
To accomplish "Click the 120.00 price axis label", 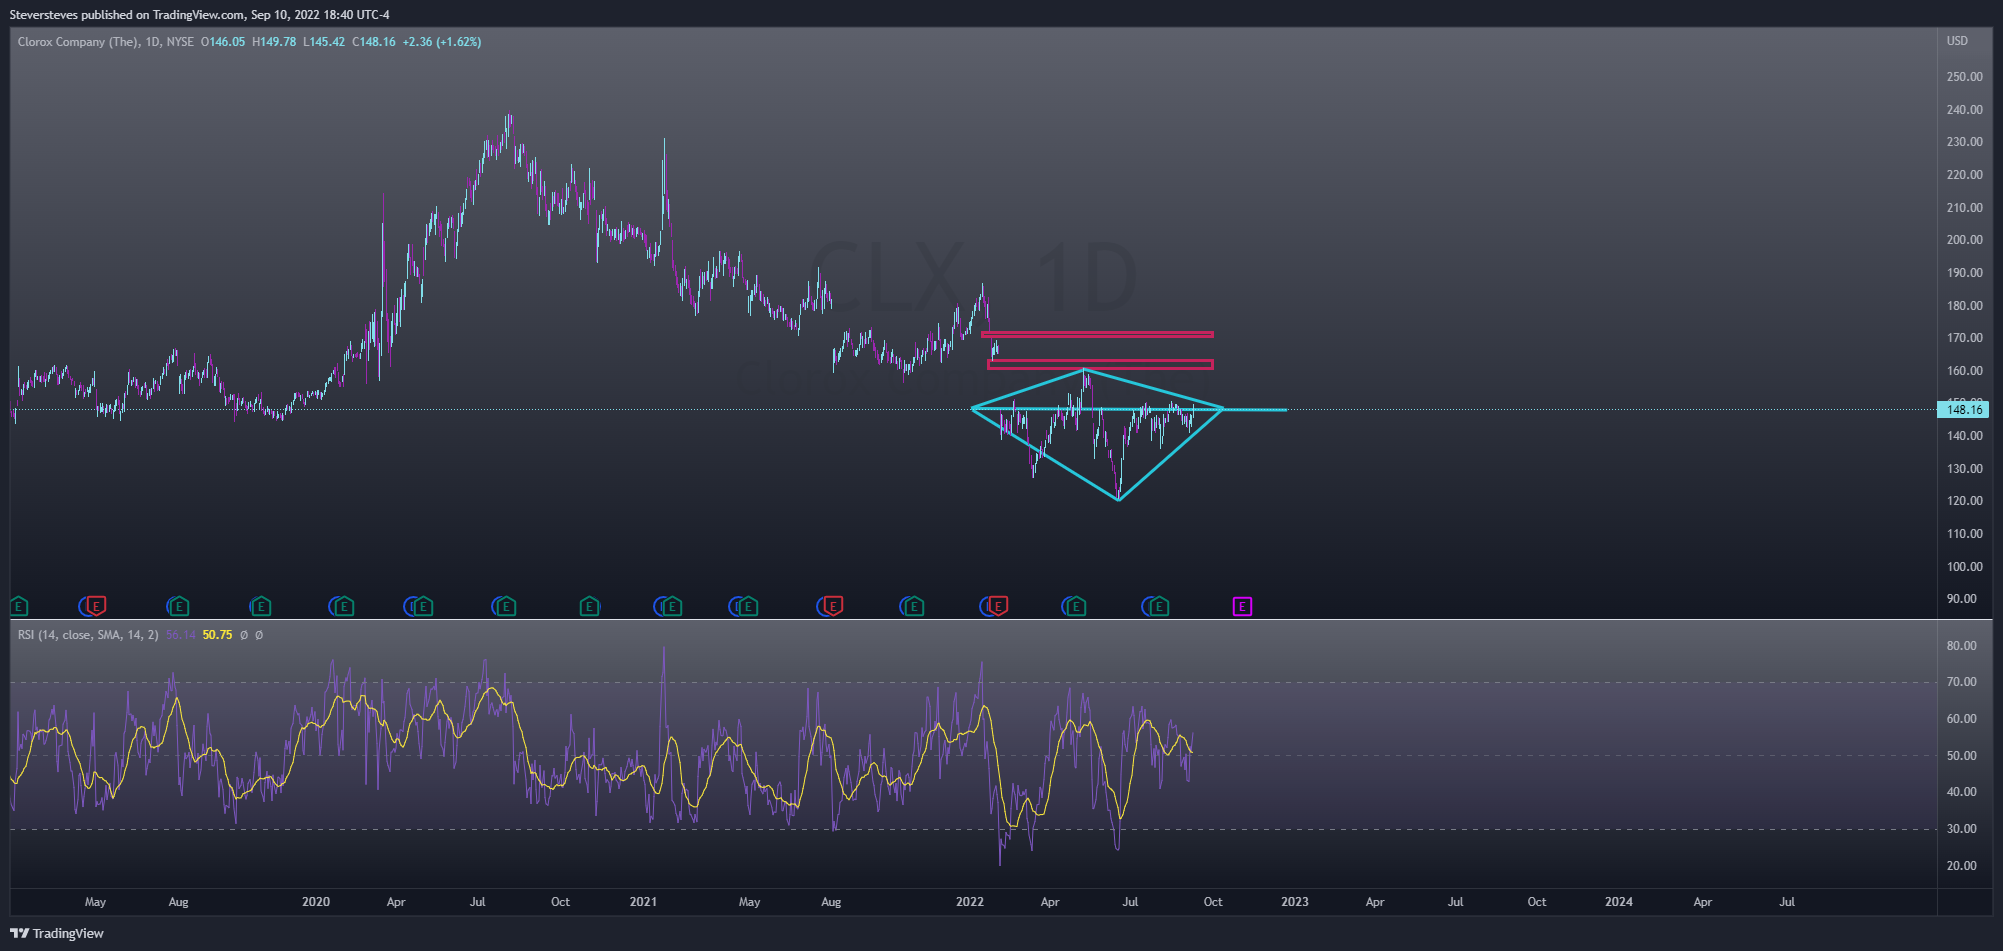I will pos(1965,501).
